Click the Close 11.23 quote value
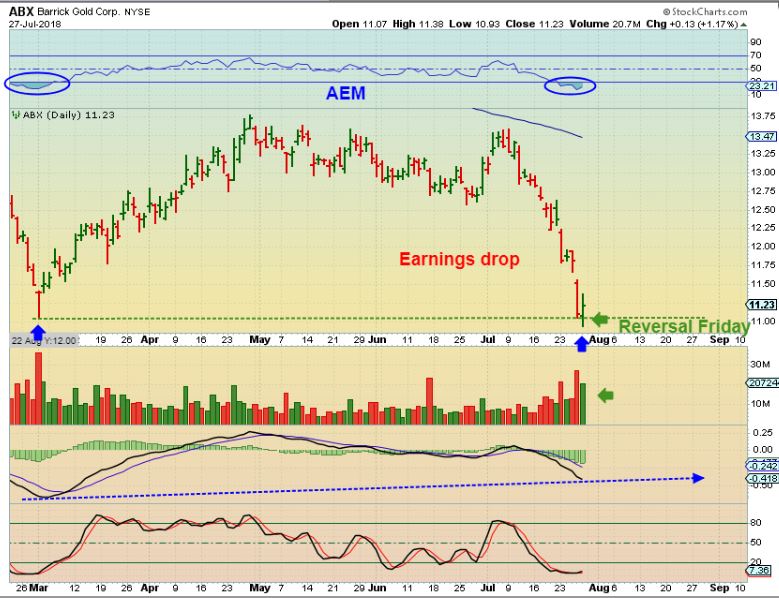Screen dimensions: 779x598 [535, 24]
